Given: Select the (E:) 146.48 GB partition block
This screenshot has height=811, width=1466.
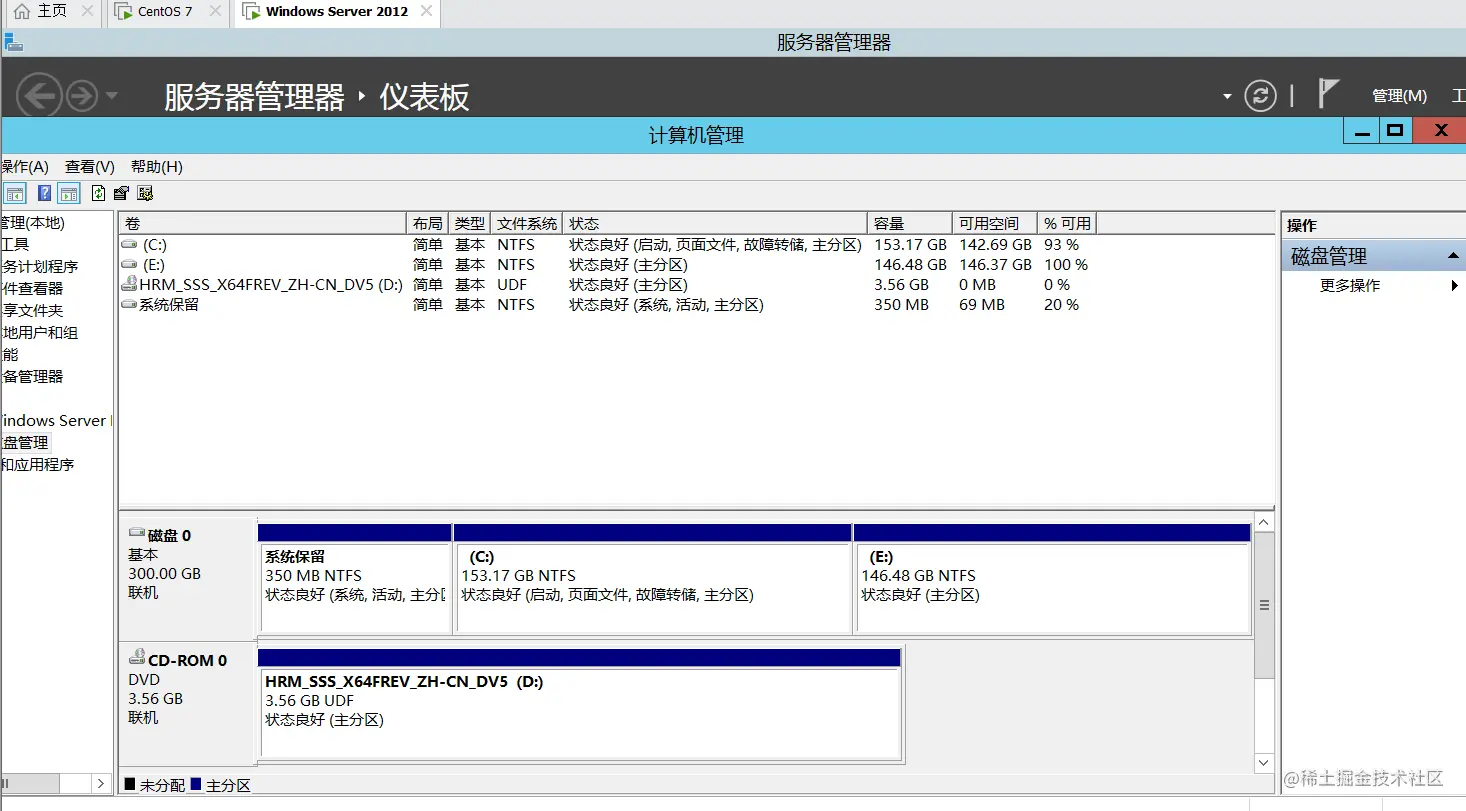Looking at the screenshot, I should (1052, 578).
